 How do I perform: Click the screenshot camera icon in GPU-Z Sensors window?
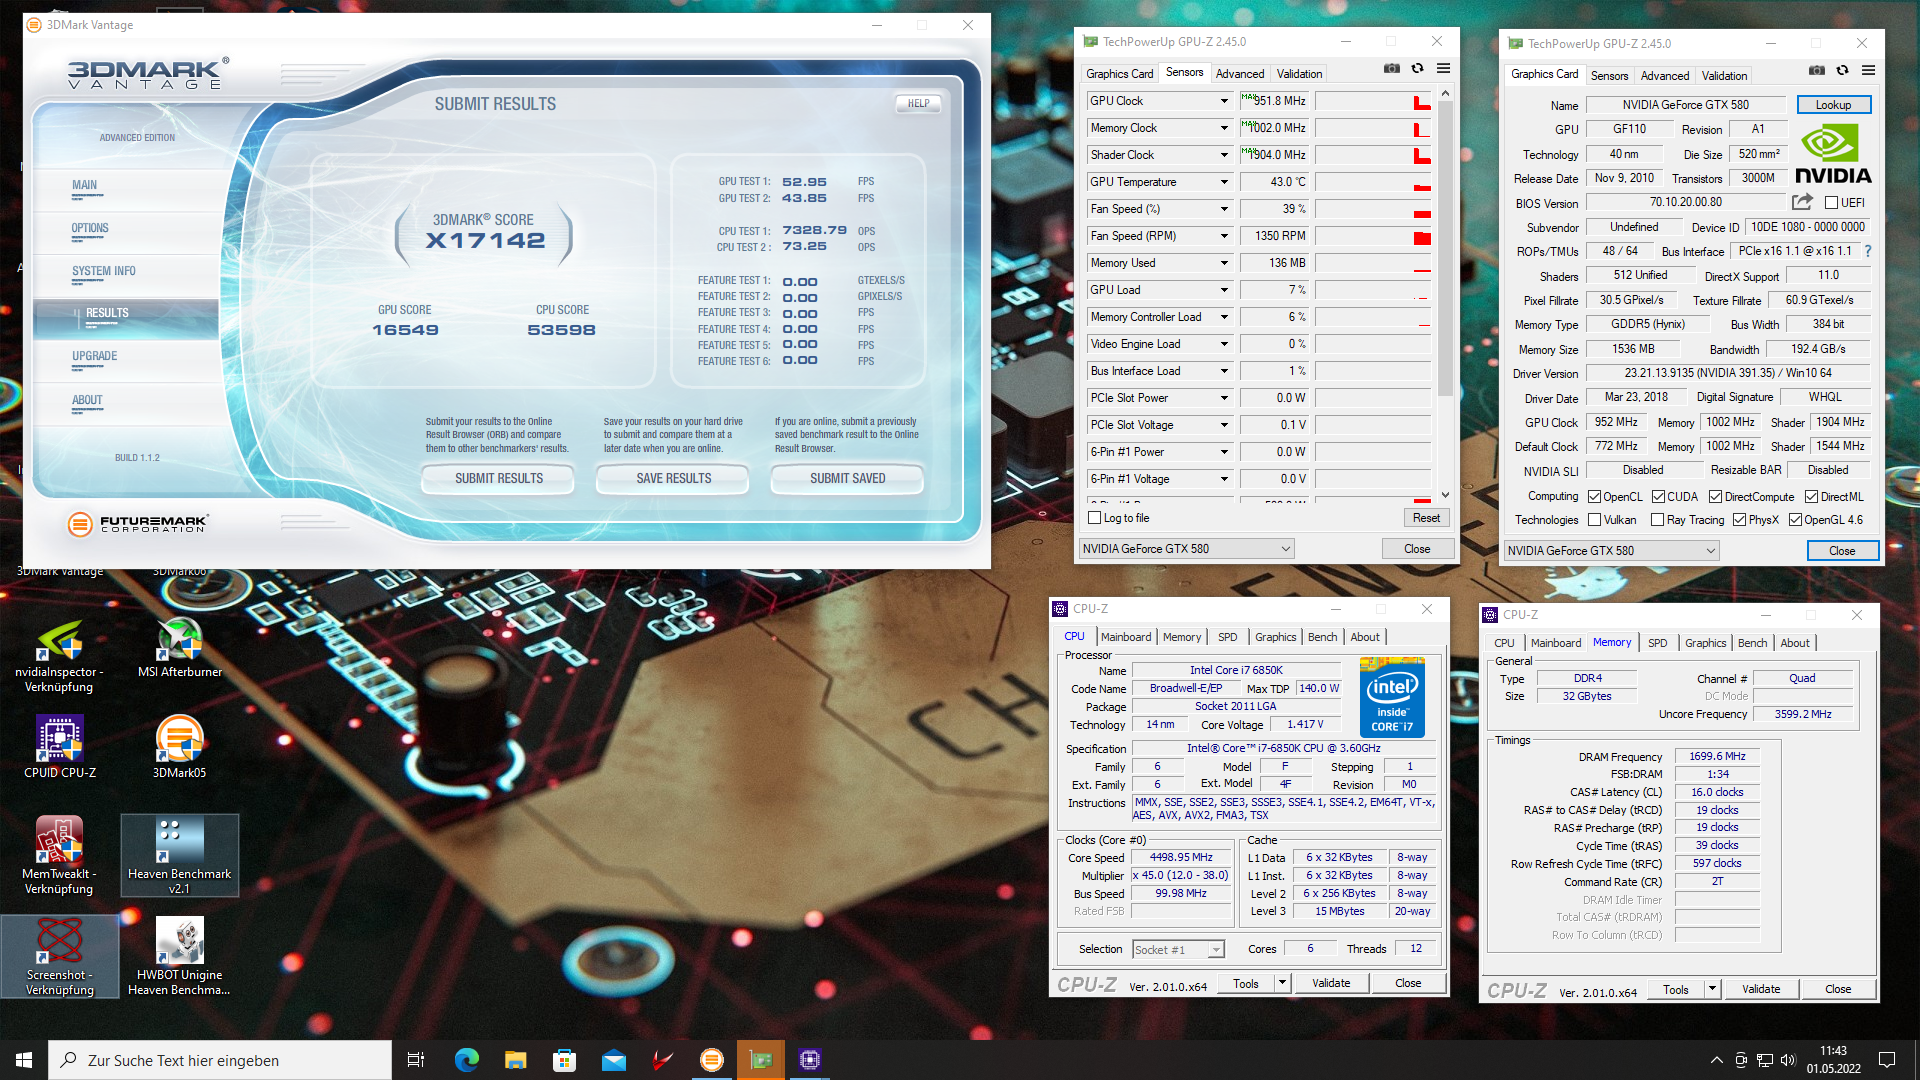(1392, 68)
